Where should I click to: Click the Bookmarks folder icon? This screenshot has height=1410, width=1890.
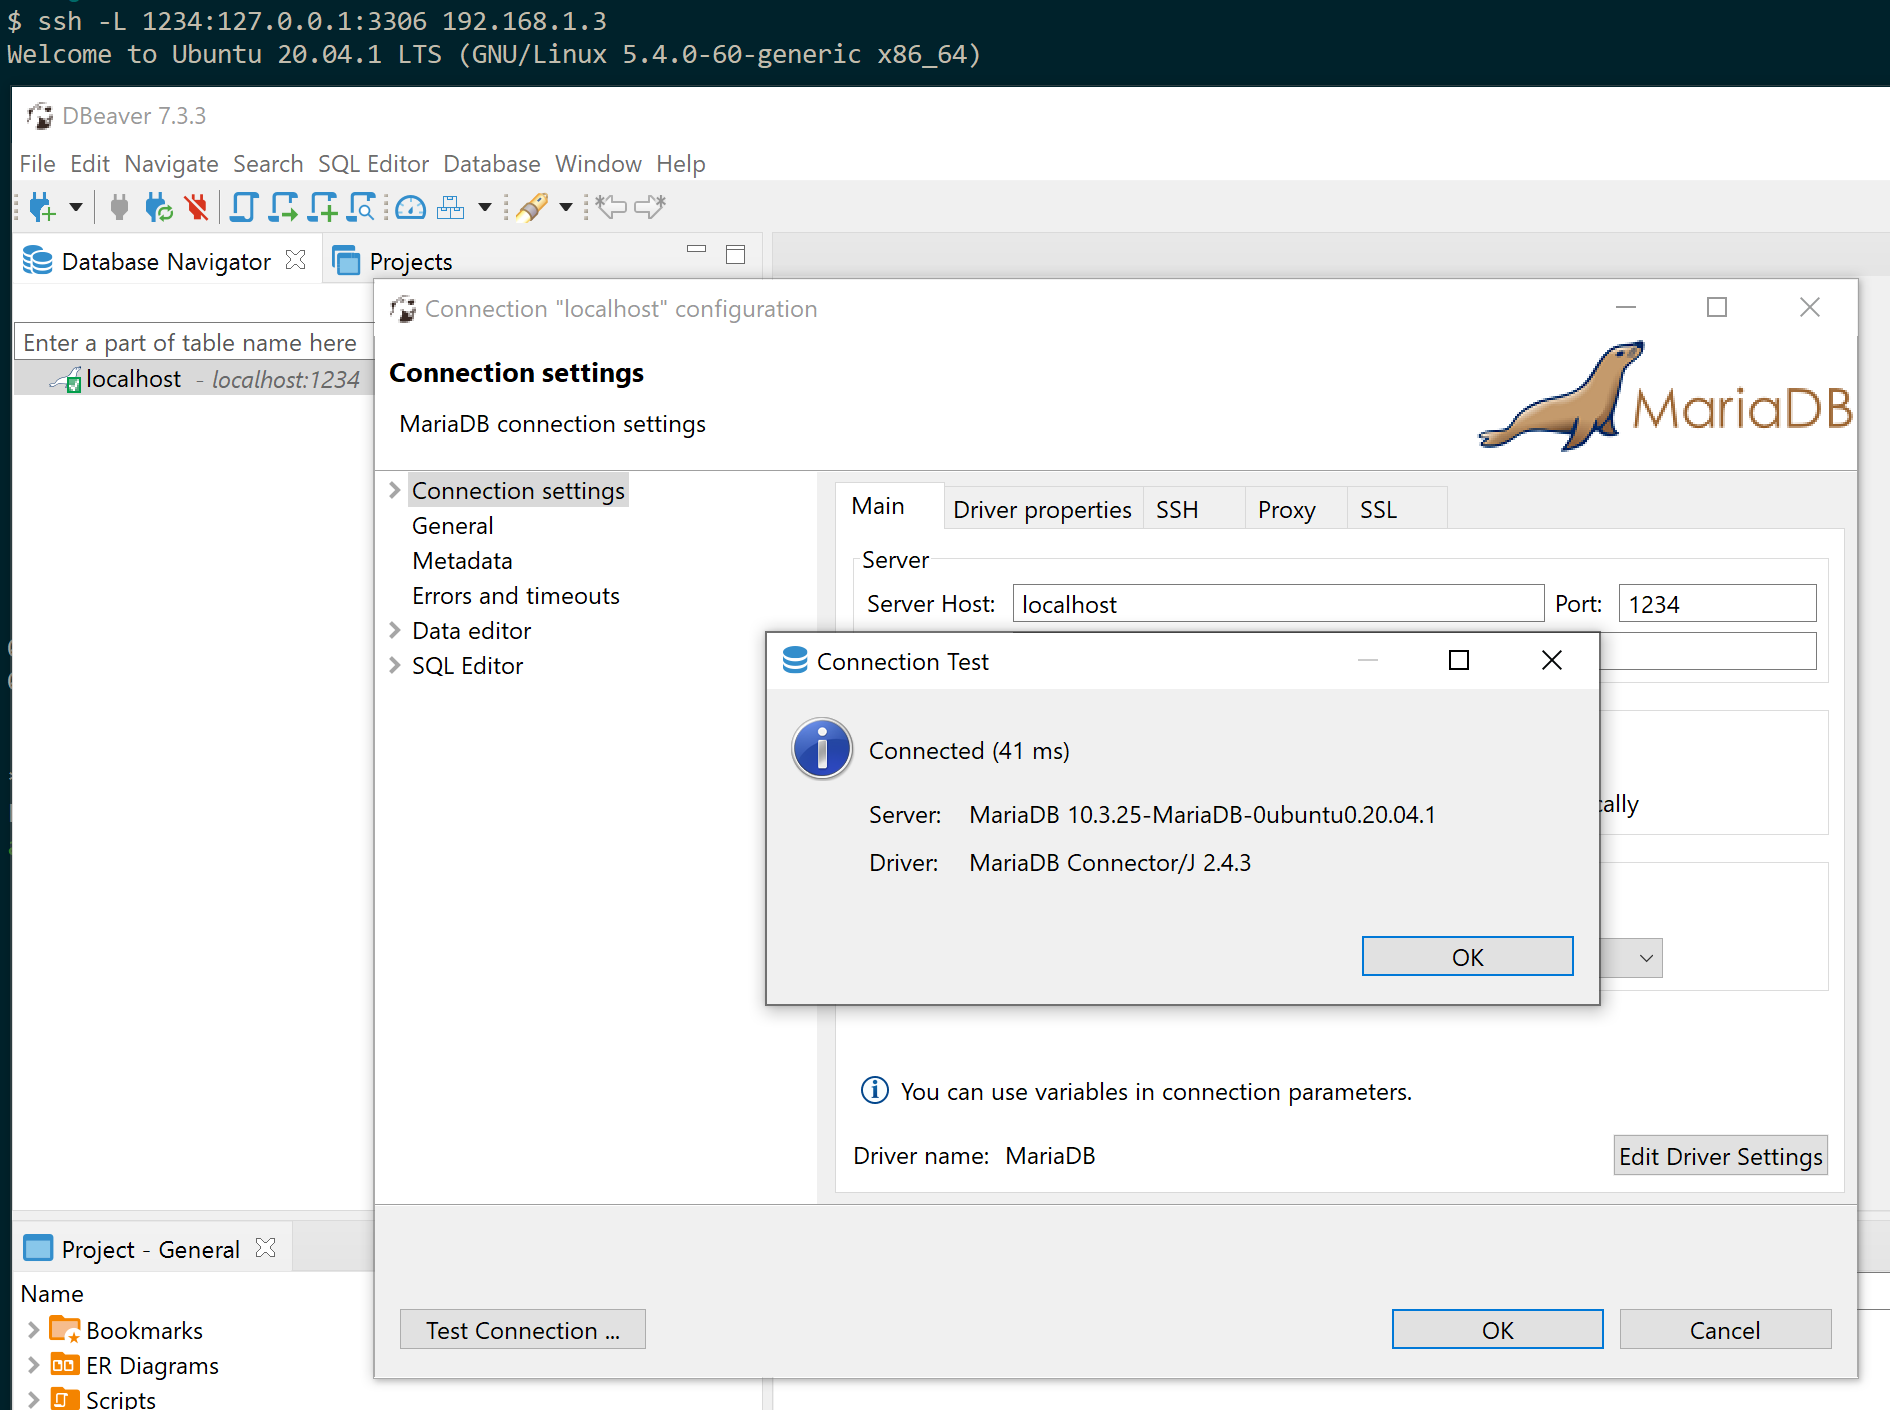pos(65,1329)
